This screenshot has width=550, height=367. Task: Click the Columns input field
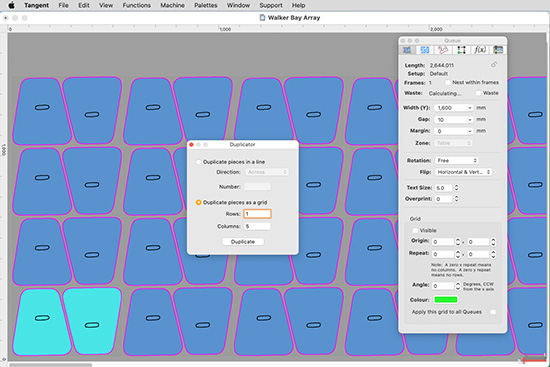point(257,226)
